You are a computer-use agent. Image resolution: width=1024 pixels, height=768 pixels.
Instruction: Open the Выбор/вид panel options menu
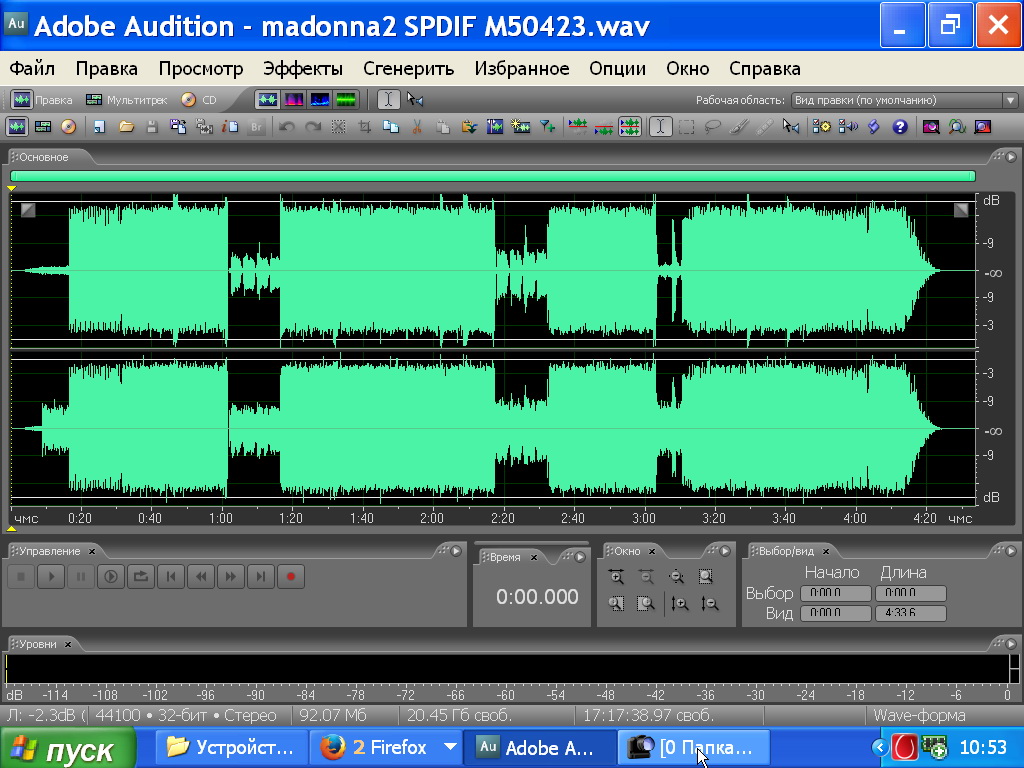(x=1011, y=552)
